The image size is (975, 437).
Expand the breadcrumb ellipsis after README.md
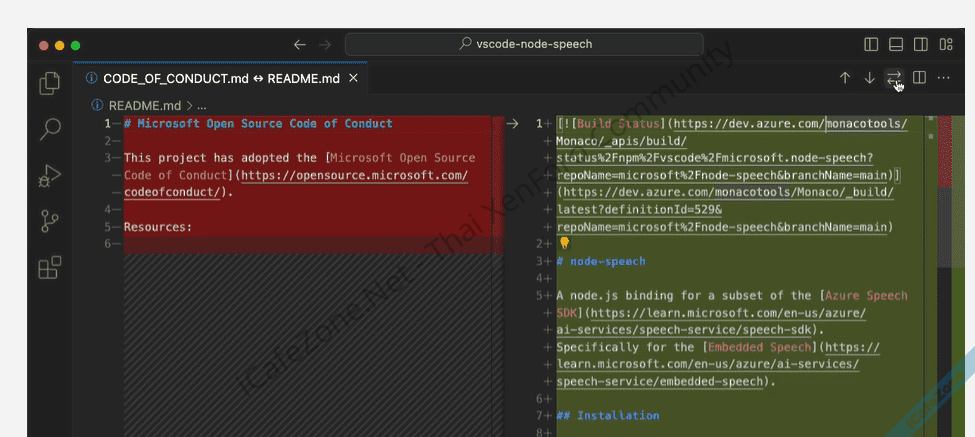(201, 104)
